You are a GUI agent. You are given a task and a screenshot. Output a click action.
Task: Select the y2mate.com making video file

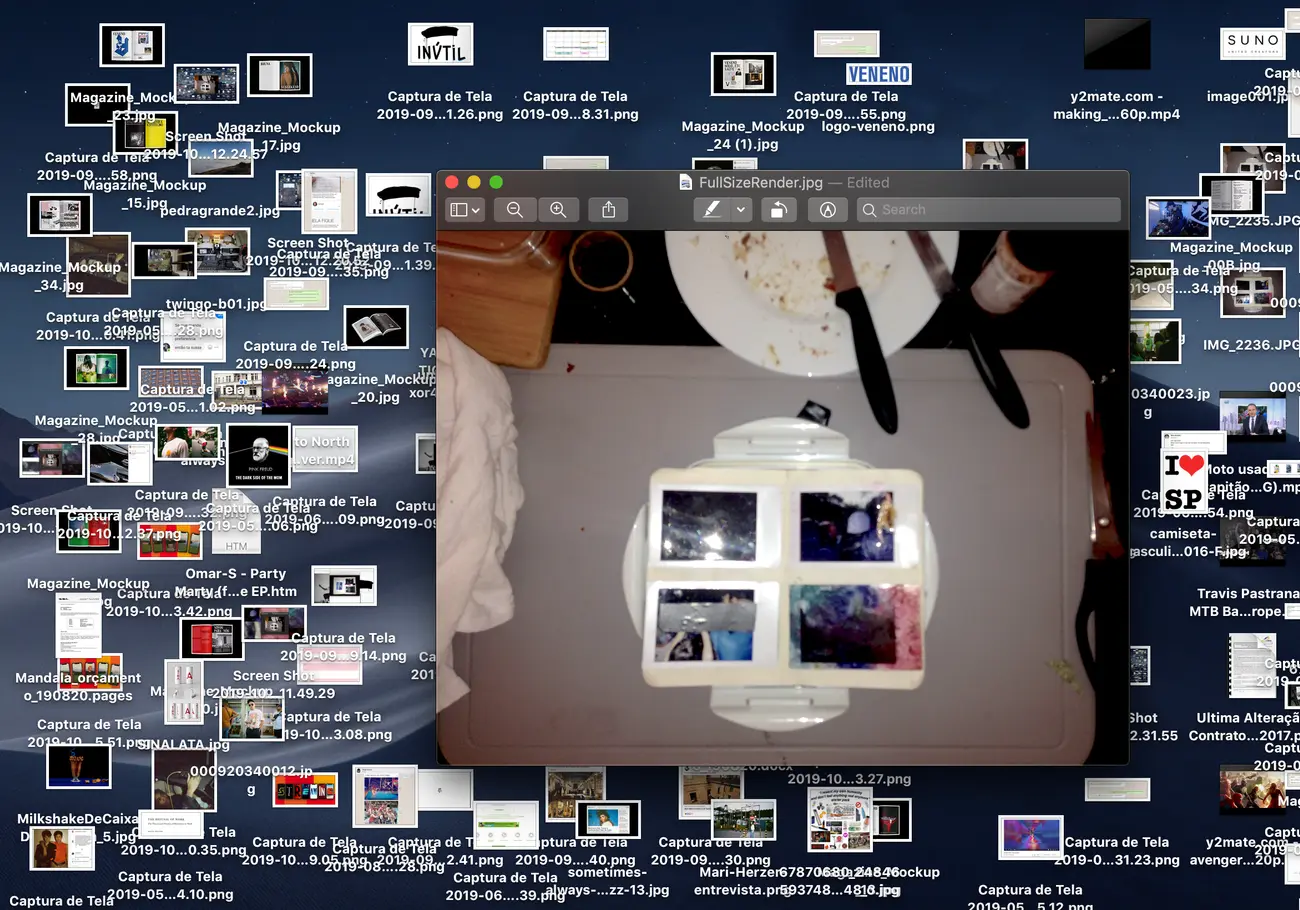click(1117, 44)
